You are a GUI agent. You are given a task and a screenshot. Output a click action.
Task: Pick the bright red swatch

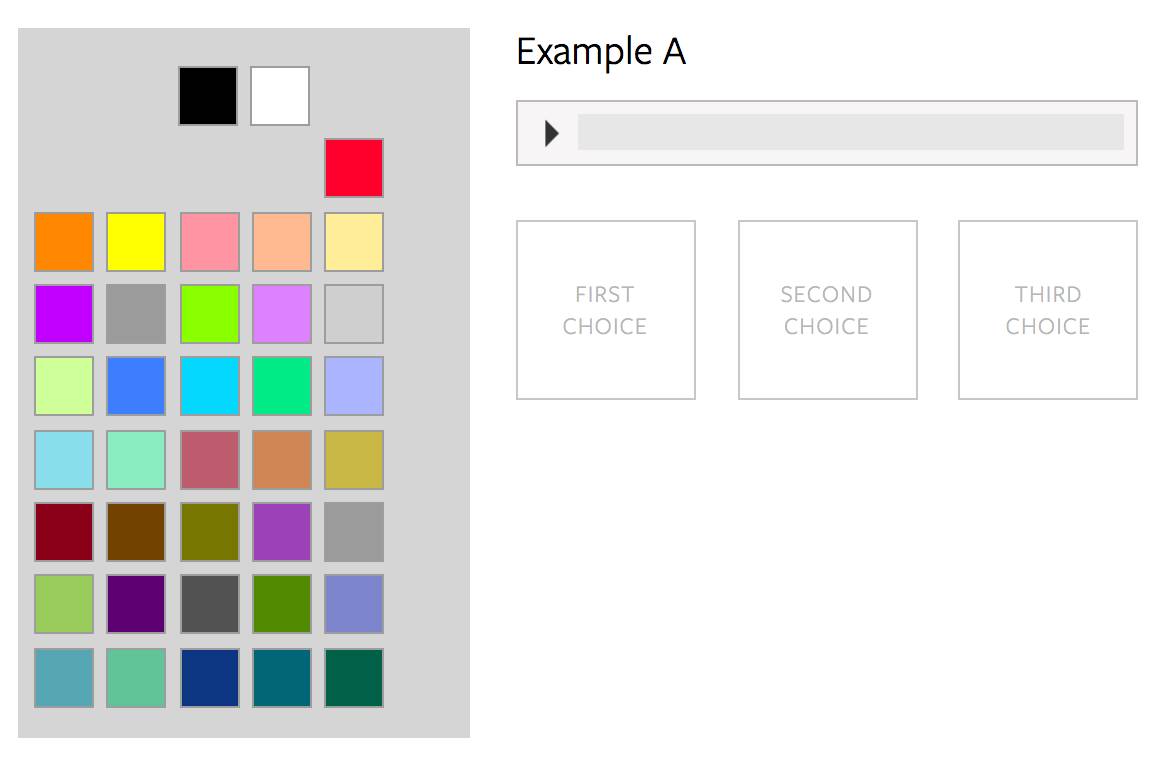point(354,168)
